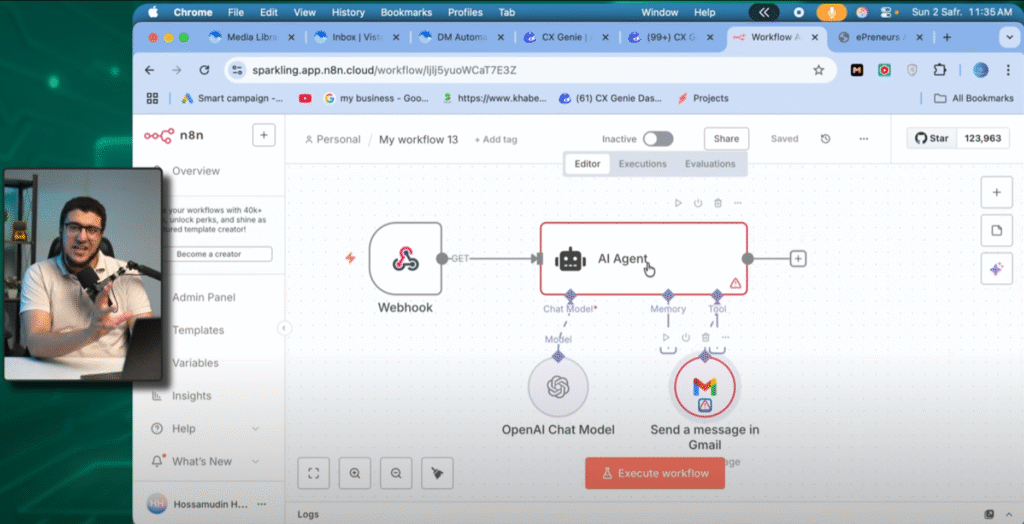Inspect the AI Agent warning triangle
Viewport: 1024px width, 524px height.
click(x=735, y=283)
